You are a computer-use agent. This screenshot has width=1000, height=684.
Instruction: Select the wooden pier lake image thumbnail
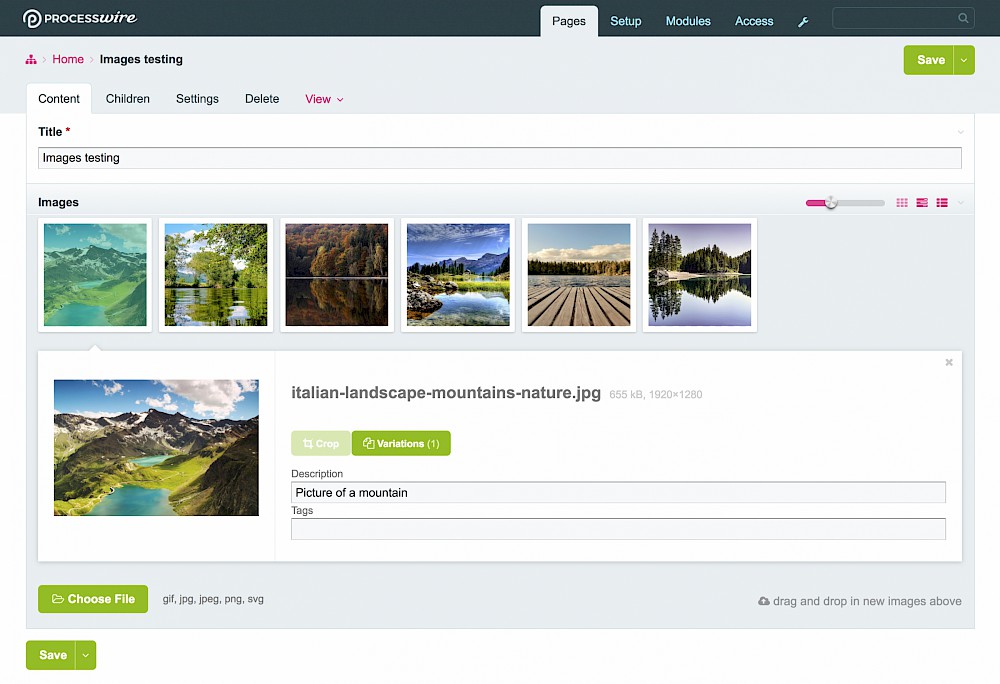tap(578, 274)
